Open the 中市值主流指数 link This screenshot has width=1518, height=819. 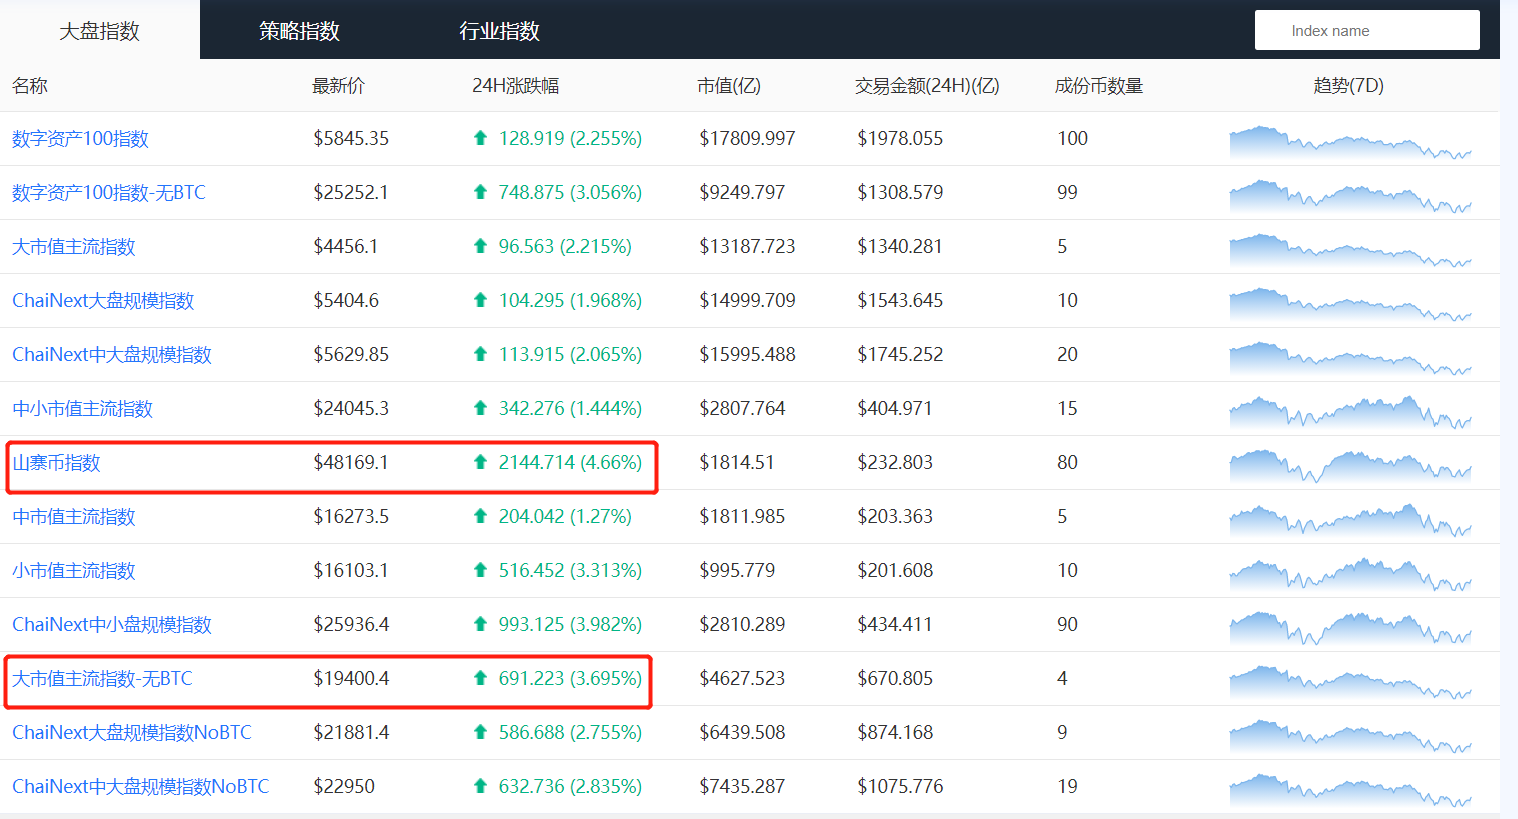coord(74,517)
